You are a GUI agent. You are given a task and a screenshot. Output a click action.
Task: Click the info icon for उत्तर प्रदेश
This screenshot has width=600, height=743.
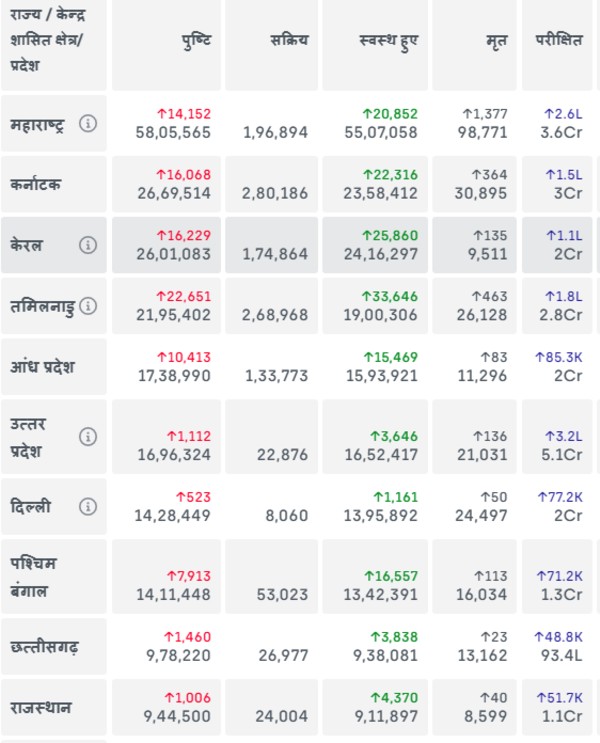[x=88, y=437]
